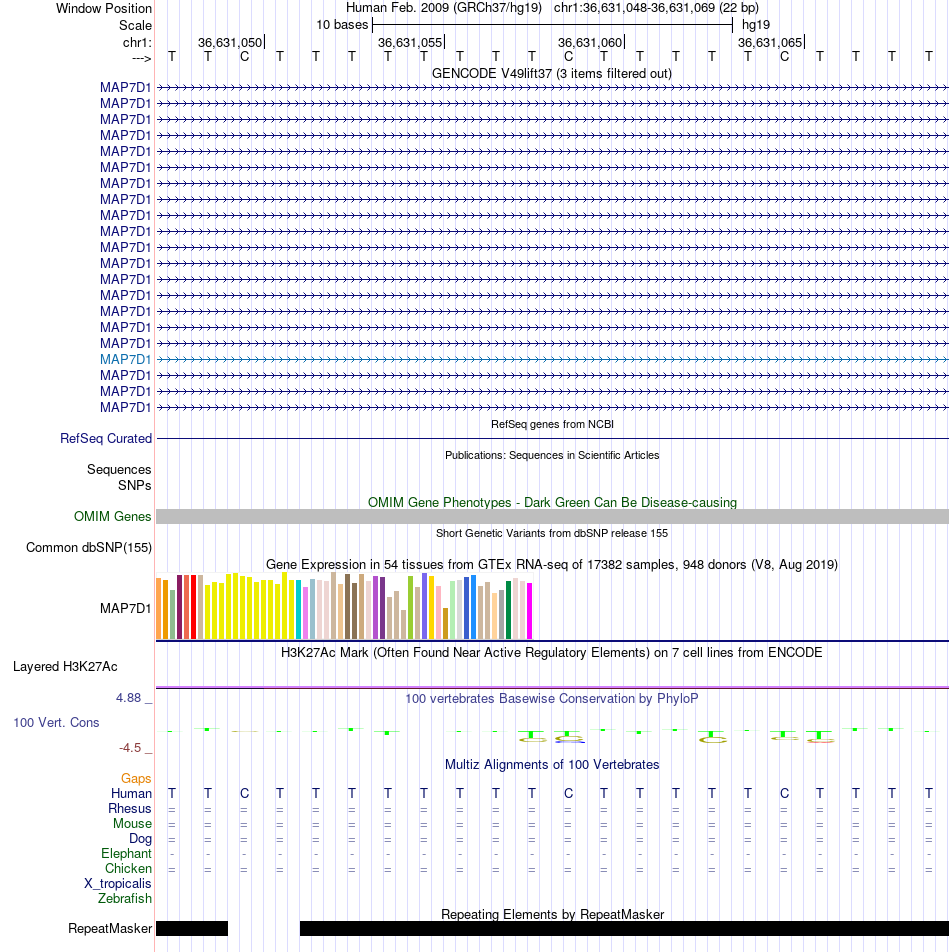
Task: Select the 'Mouse' alignment row label
Action: coord(132,824)
